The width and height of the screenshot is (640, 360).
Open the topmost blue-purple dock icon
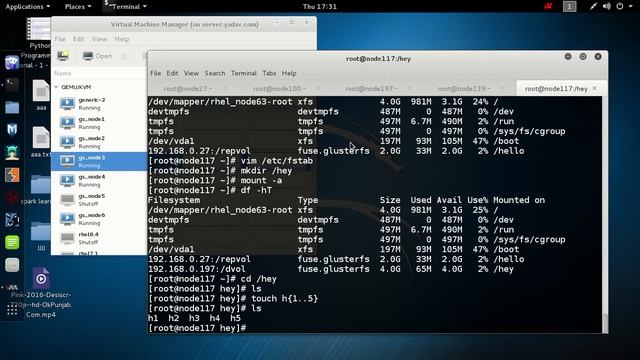click(x=12, y=62)
